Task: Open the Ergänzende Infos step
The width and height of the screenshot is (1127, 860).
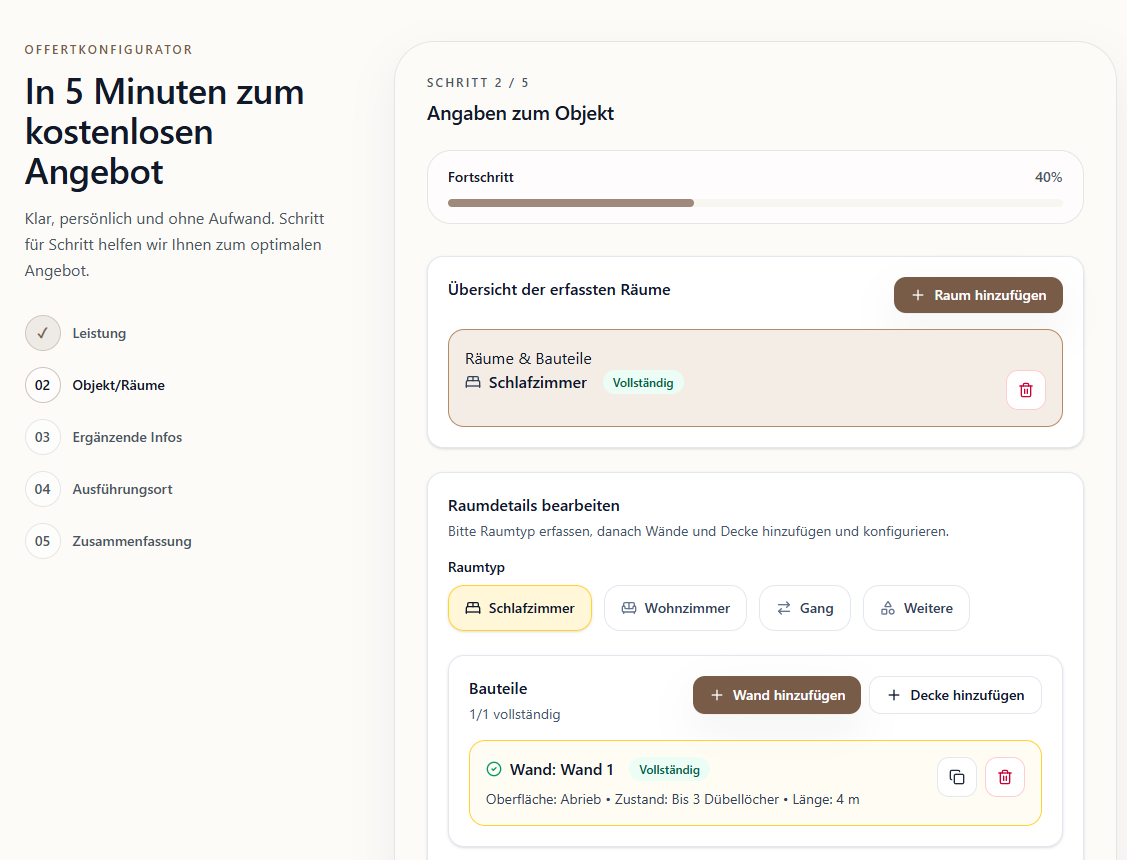Action: coord(127,437)
